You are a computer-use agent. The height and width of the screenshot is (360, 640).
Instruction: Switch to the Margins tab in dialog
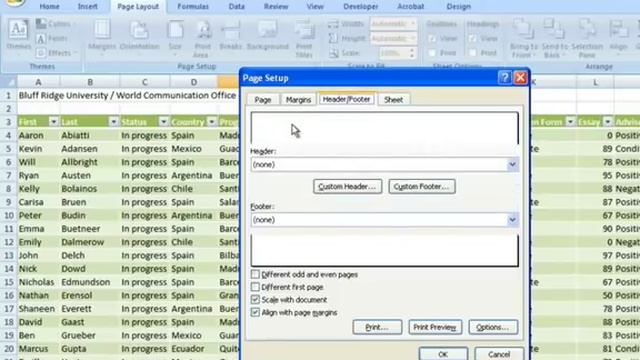(298, 100)
